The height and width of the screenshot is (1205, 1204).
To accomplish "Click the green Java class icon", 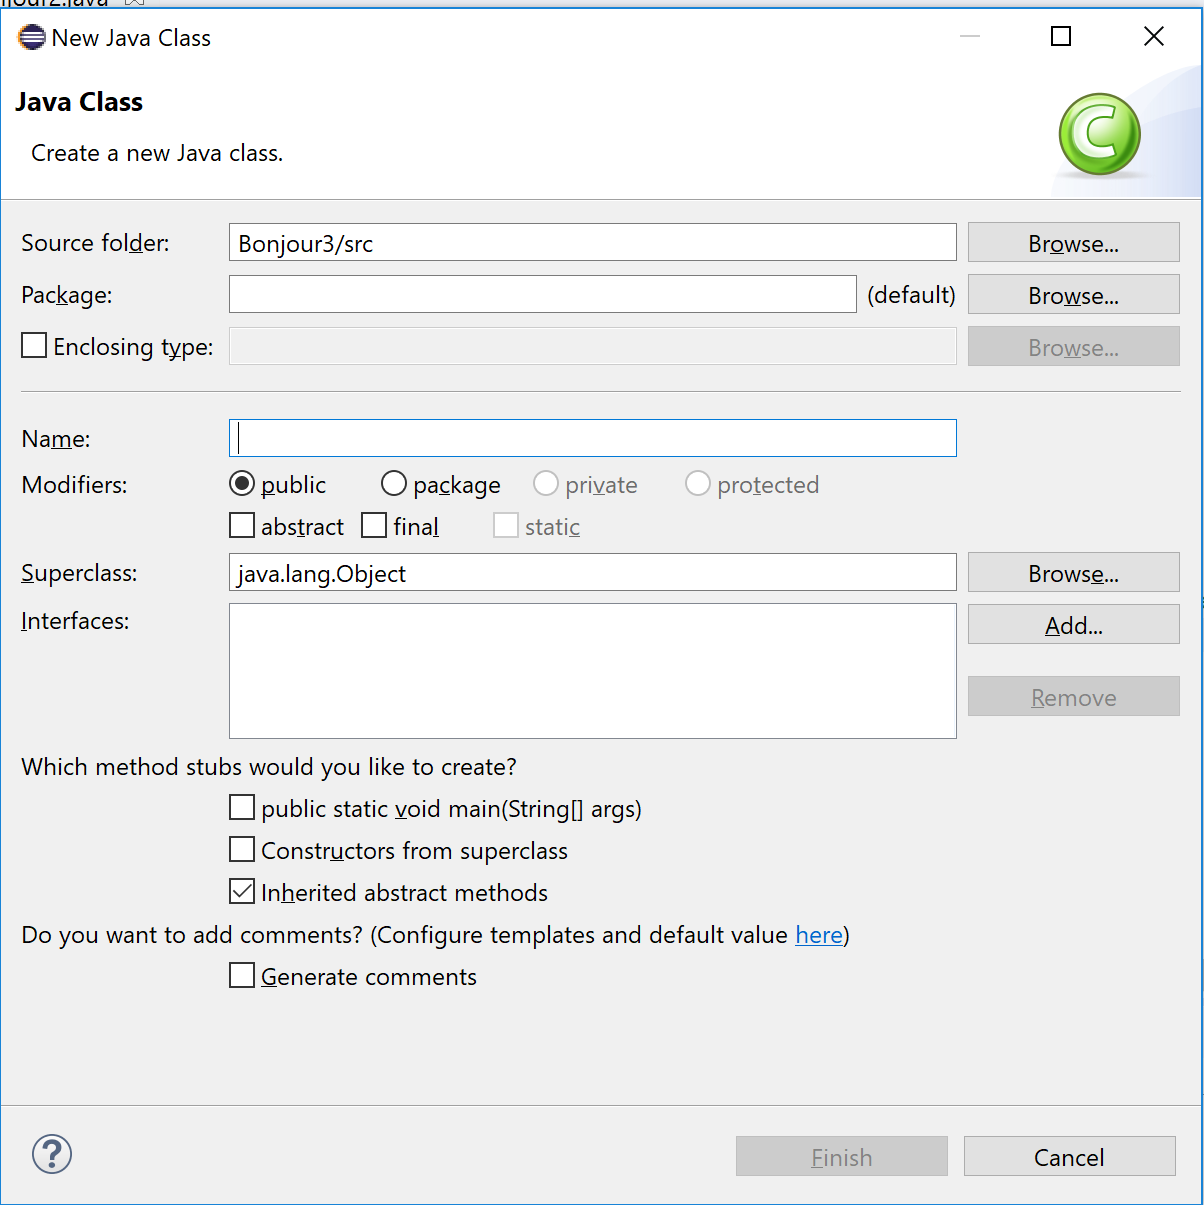I will [x=1099, y=135].
